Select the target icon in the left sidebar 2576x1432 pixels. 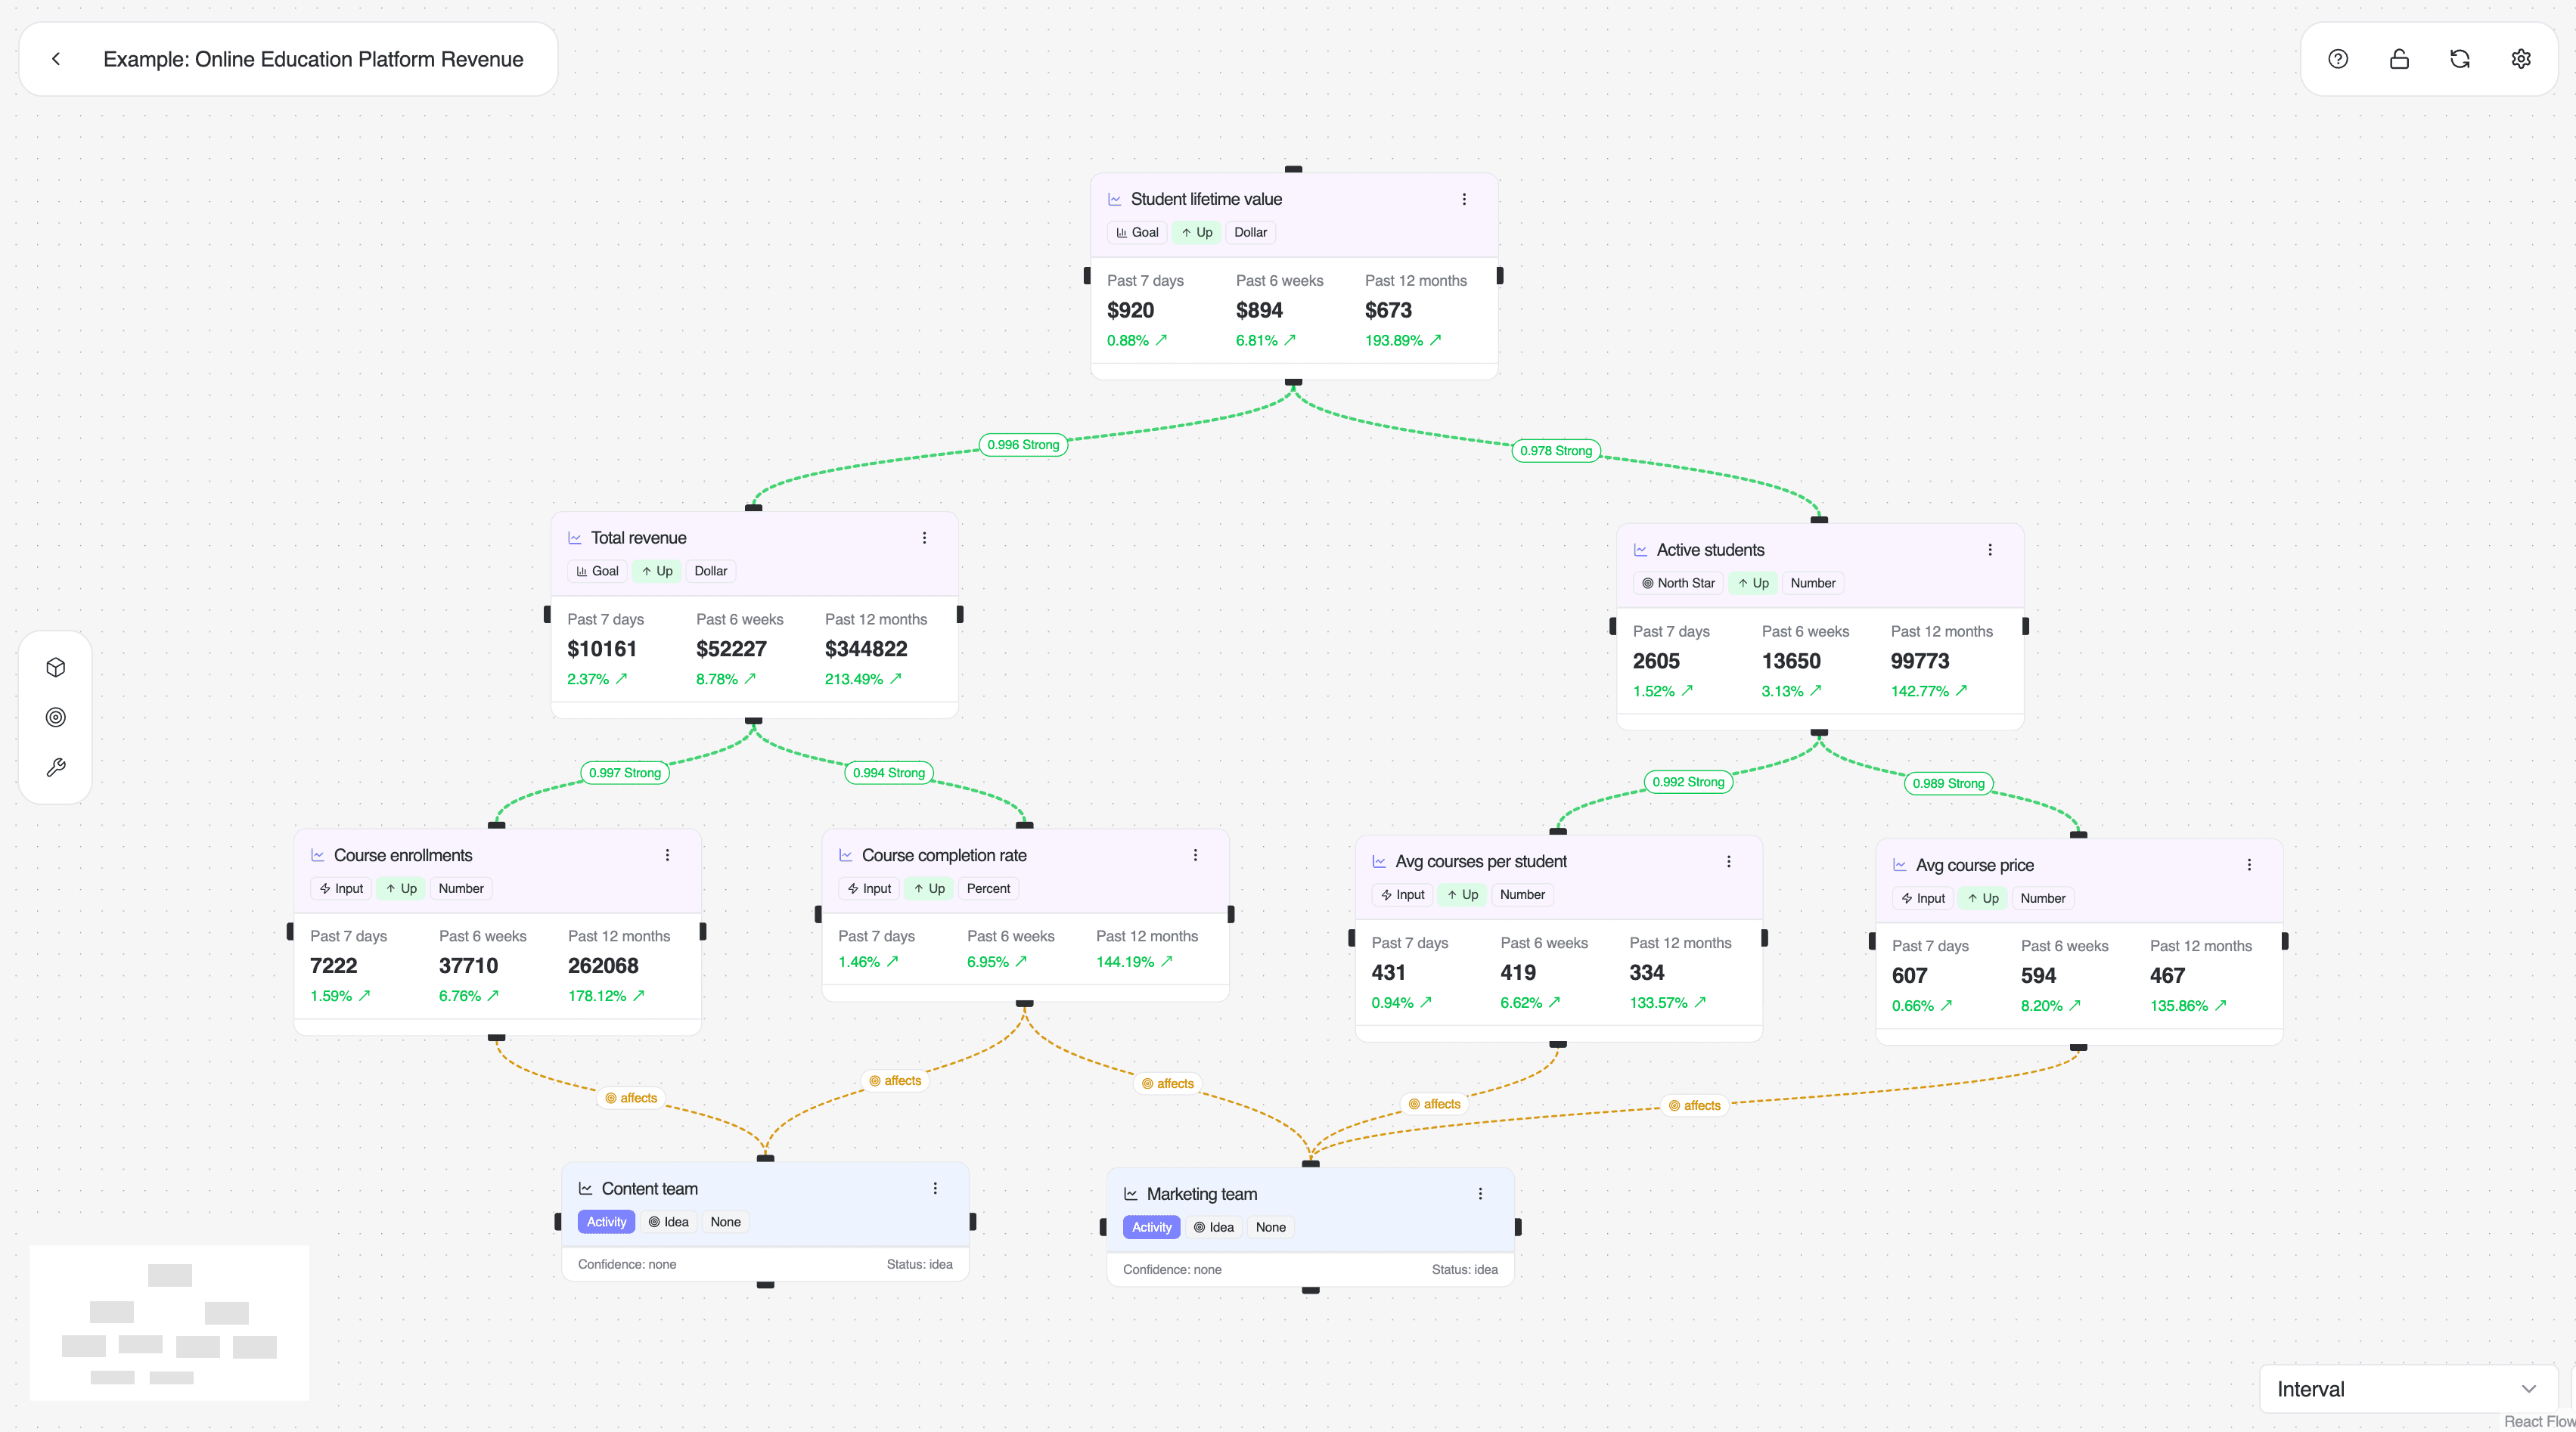tap(55, 717)
